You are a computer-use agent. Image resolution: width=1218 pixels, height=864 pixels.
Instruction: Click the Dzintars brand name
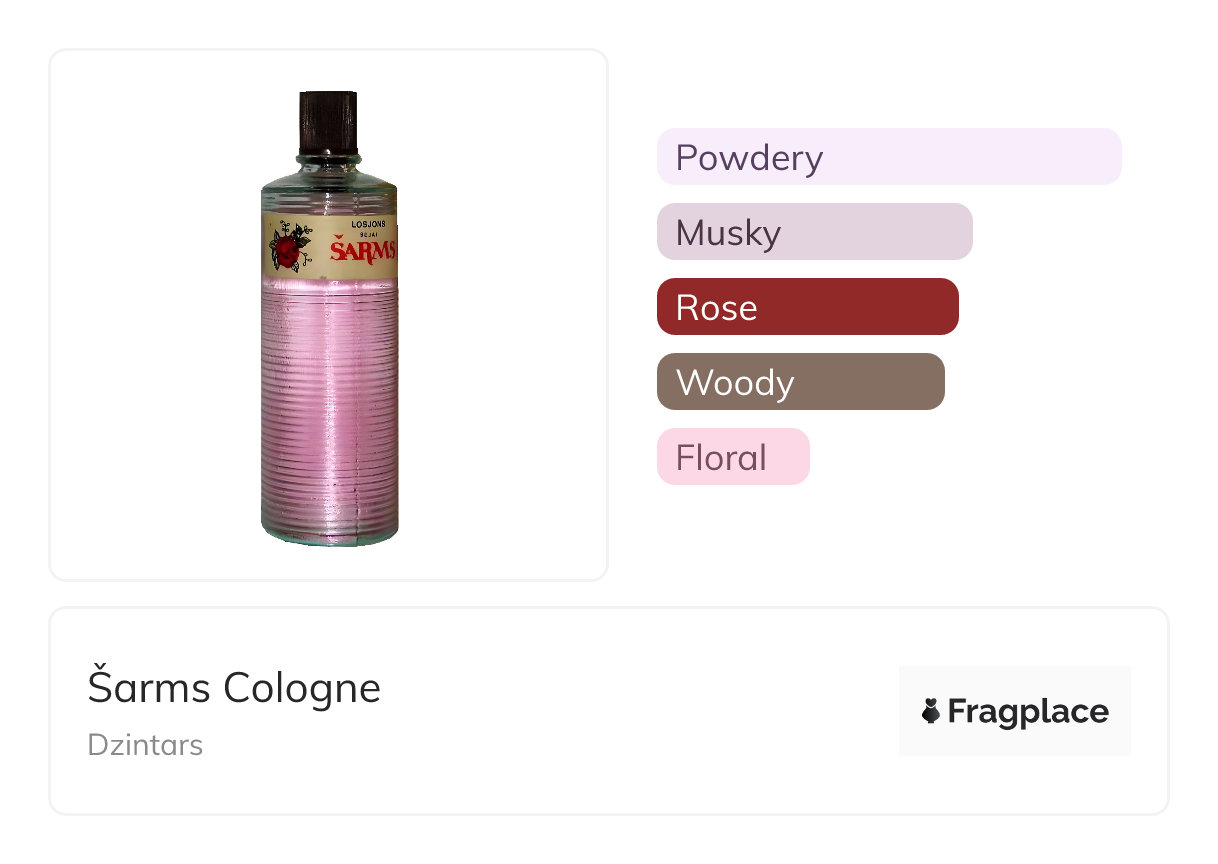tap(145, 745)
